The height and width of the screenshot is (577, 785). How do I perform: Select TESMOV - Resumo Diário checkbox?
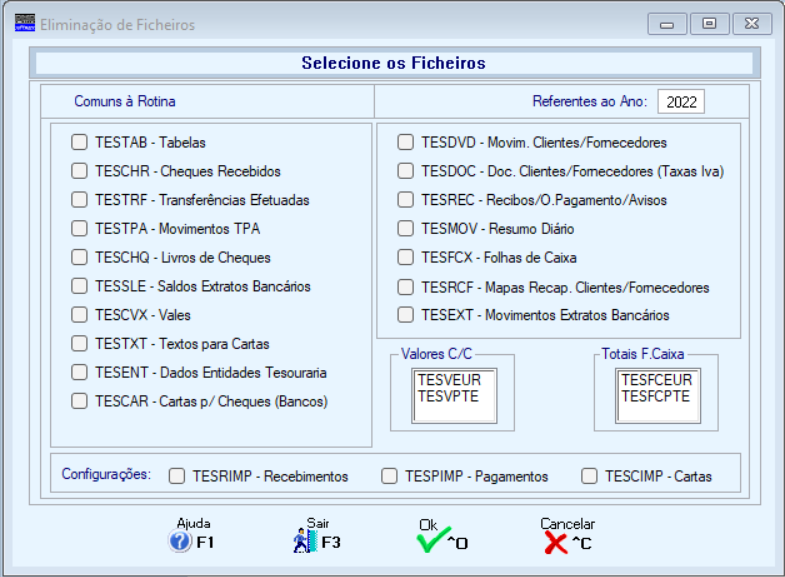[406, 229]
